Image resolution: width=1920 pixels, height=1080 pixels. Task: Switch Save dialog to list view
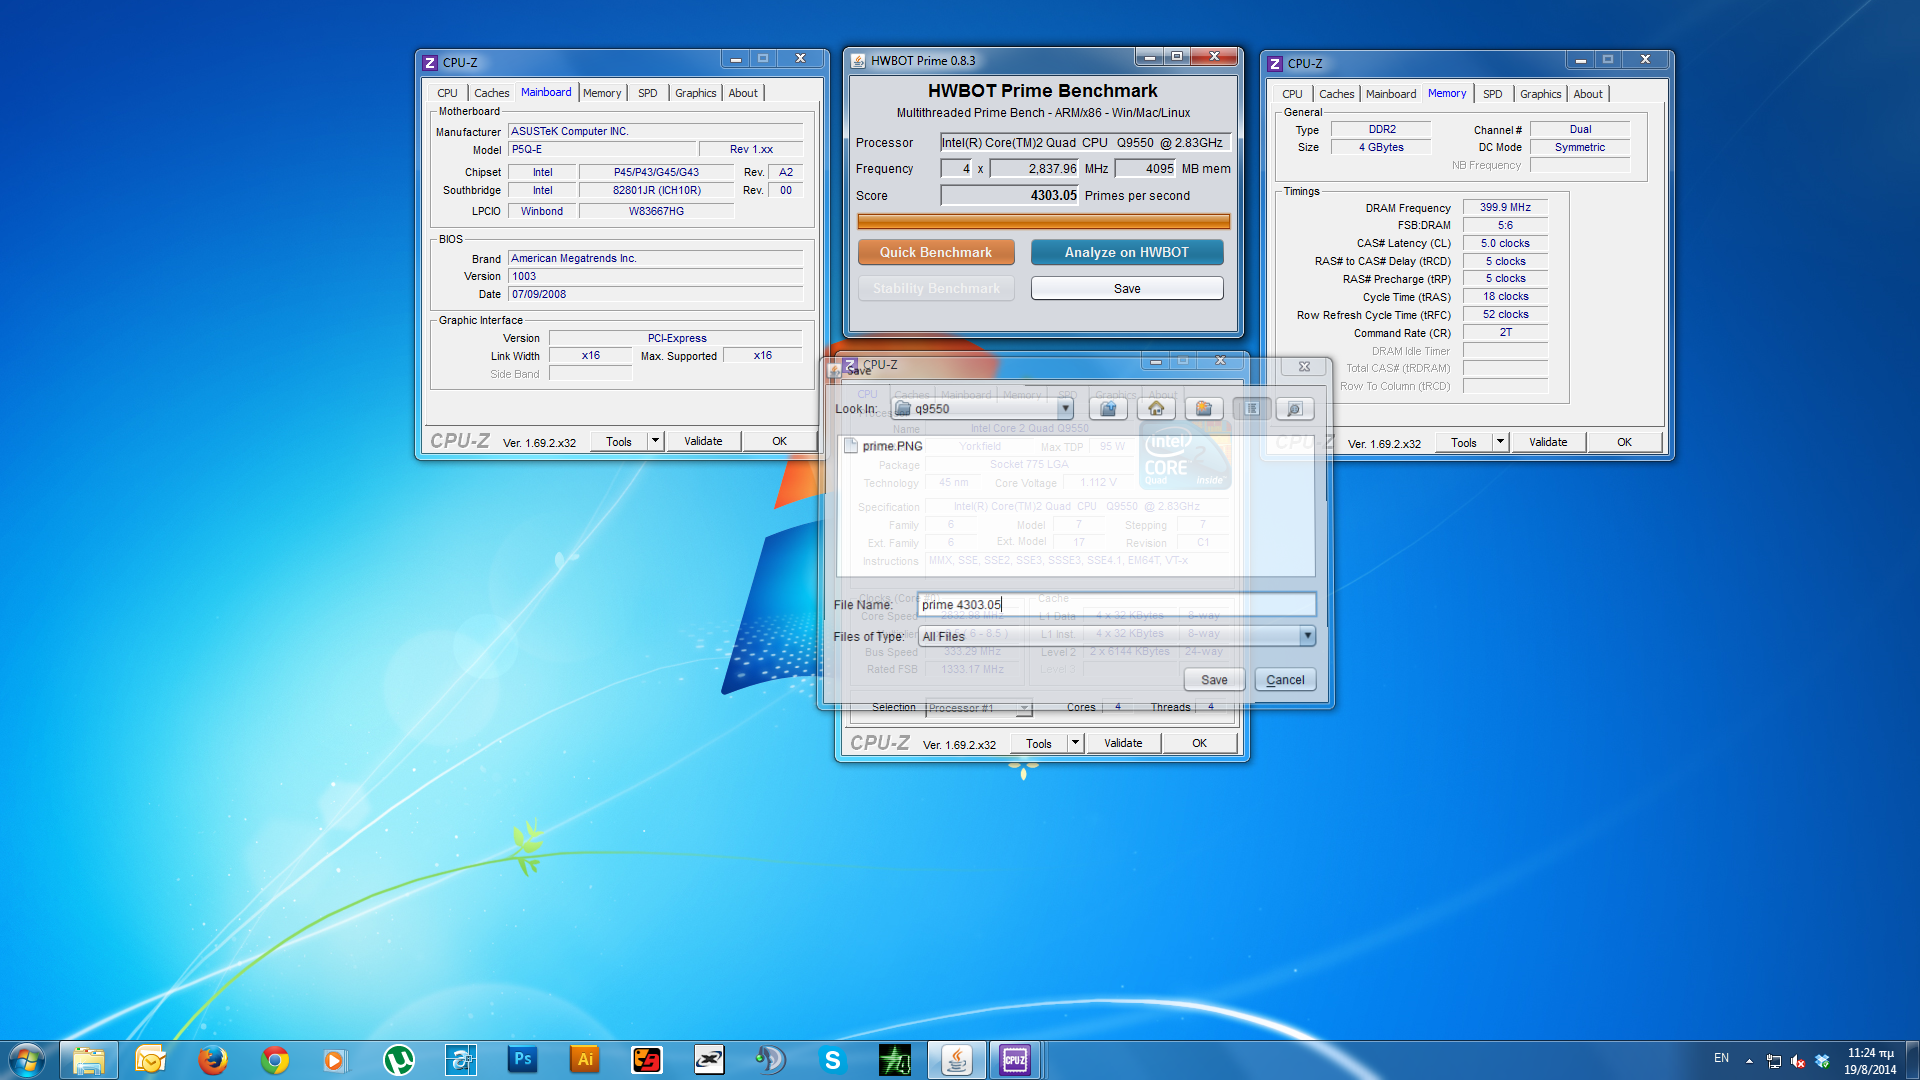[1251, 408]
